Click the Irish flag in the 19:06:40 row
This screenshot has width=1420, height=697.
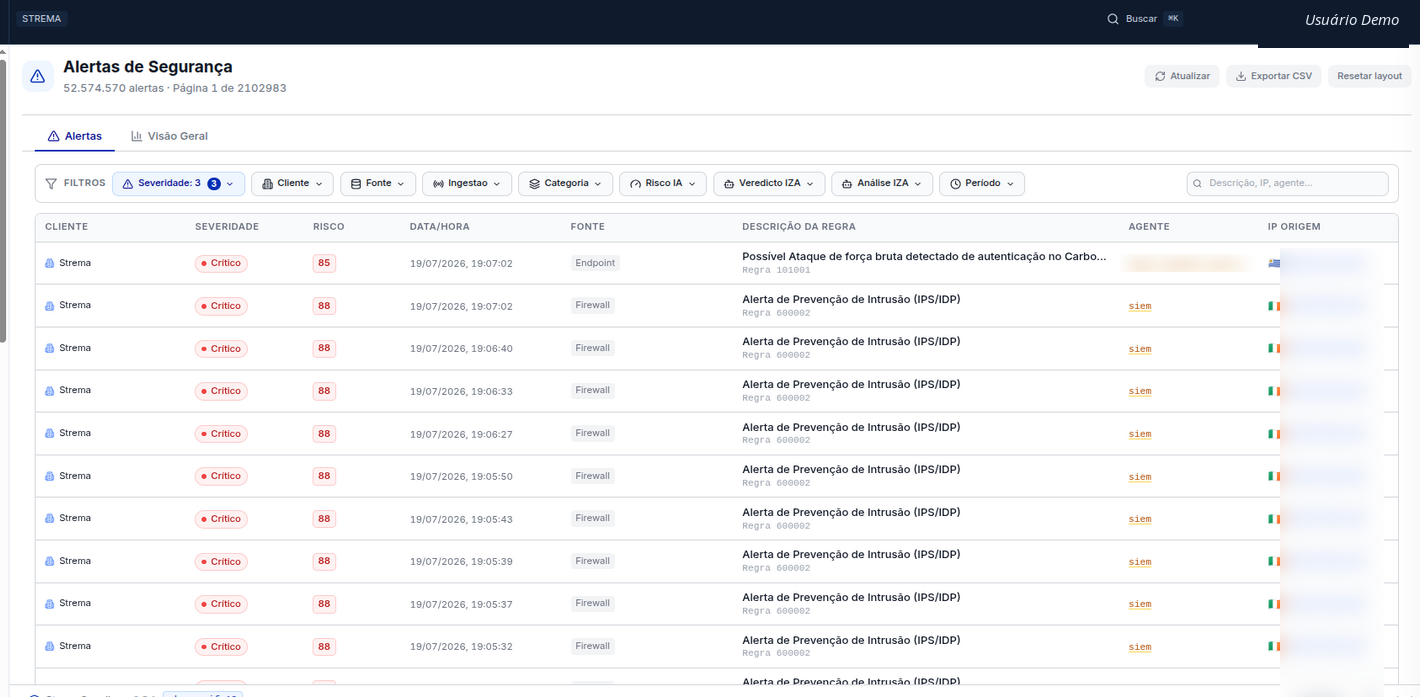[1274, 348]
